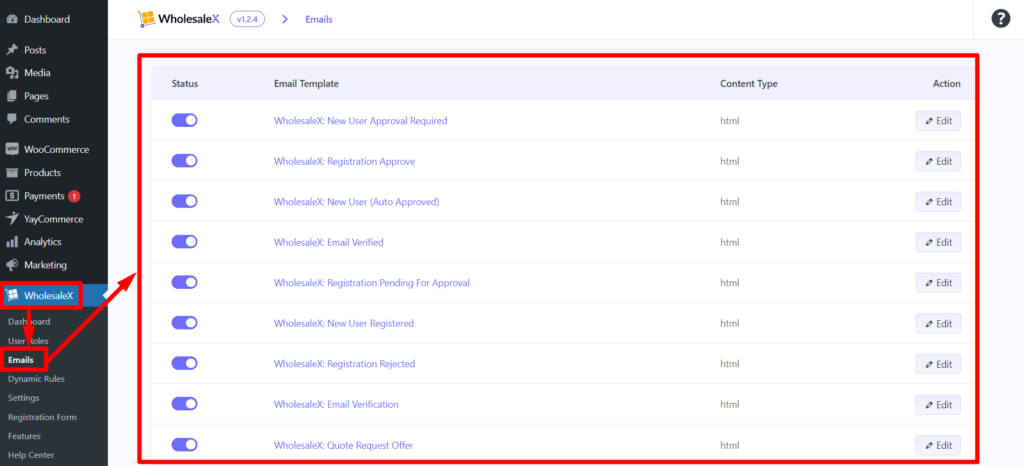1024x466 pixels.
Task: Toggle Registration Rejected email status
Action: tap(184, 363)
